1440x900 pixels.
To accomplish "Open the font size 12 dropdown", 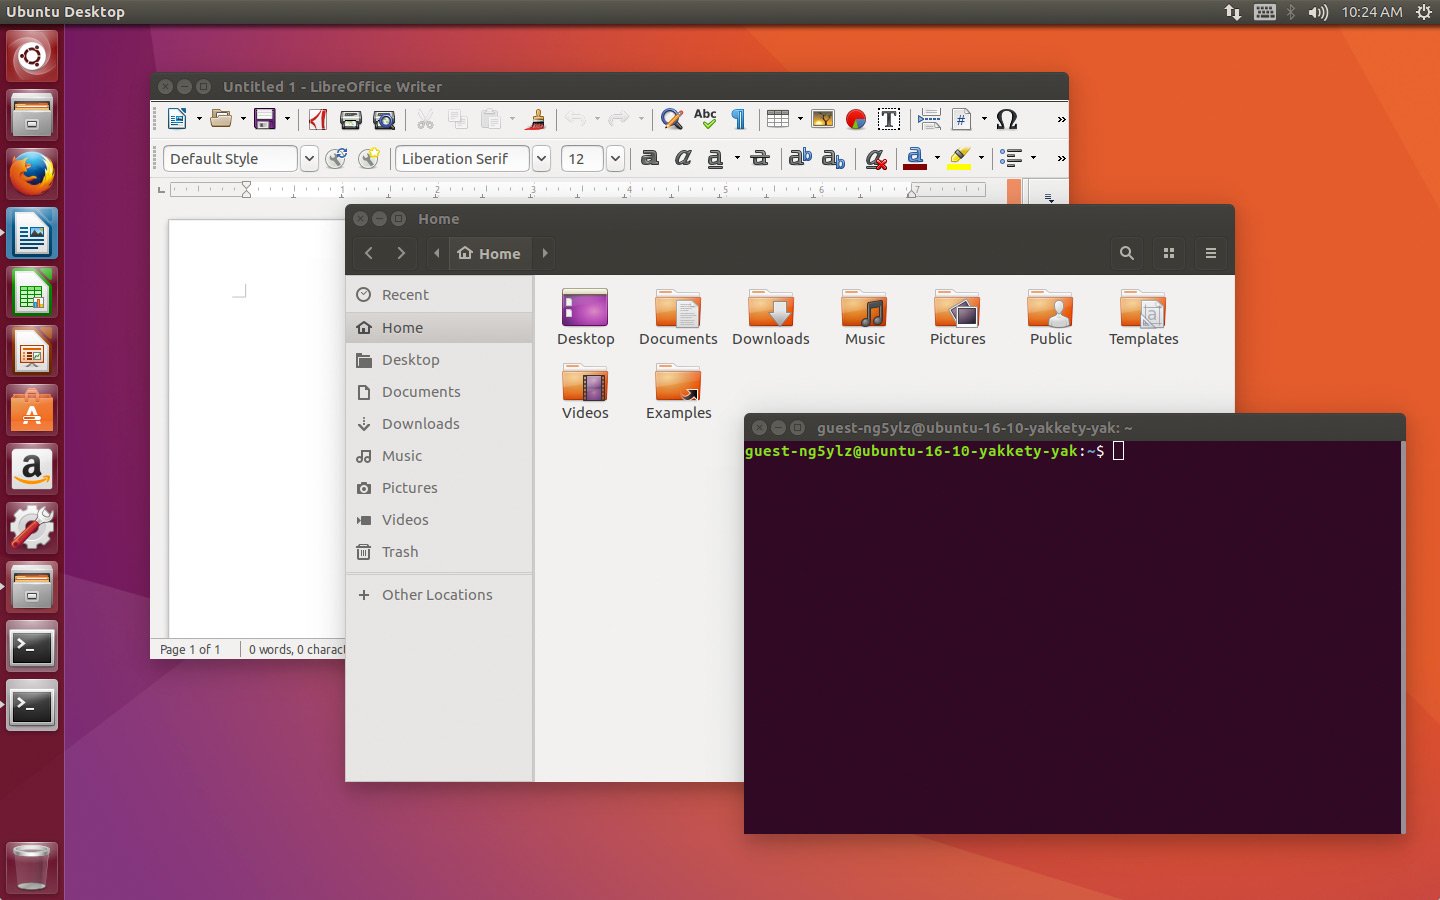I will click(x=615, y=159).
